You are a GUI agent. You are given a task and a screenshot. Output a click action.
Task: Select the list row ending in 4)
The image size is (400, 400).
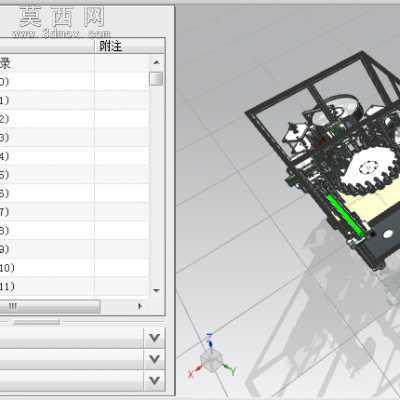[74, 156]
